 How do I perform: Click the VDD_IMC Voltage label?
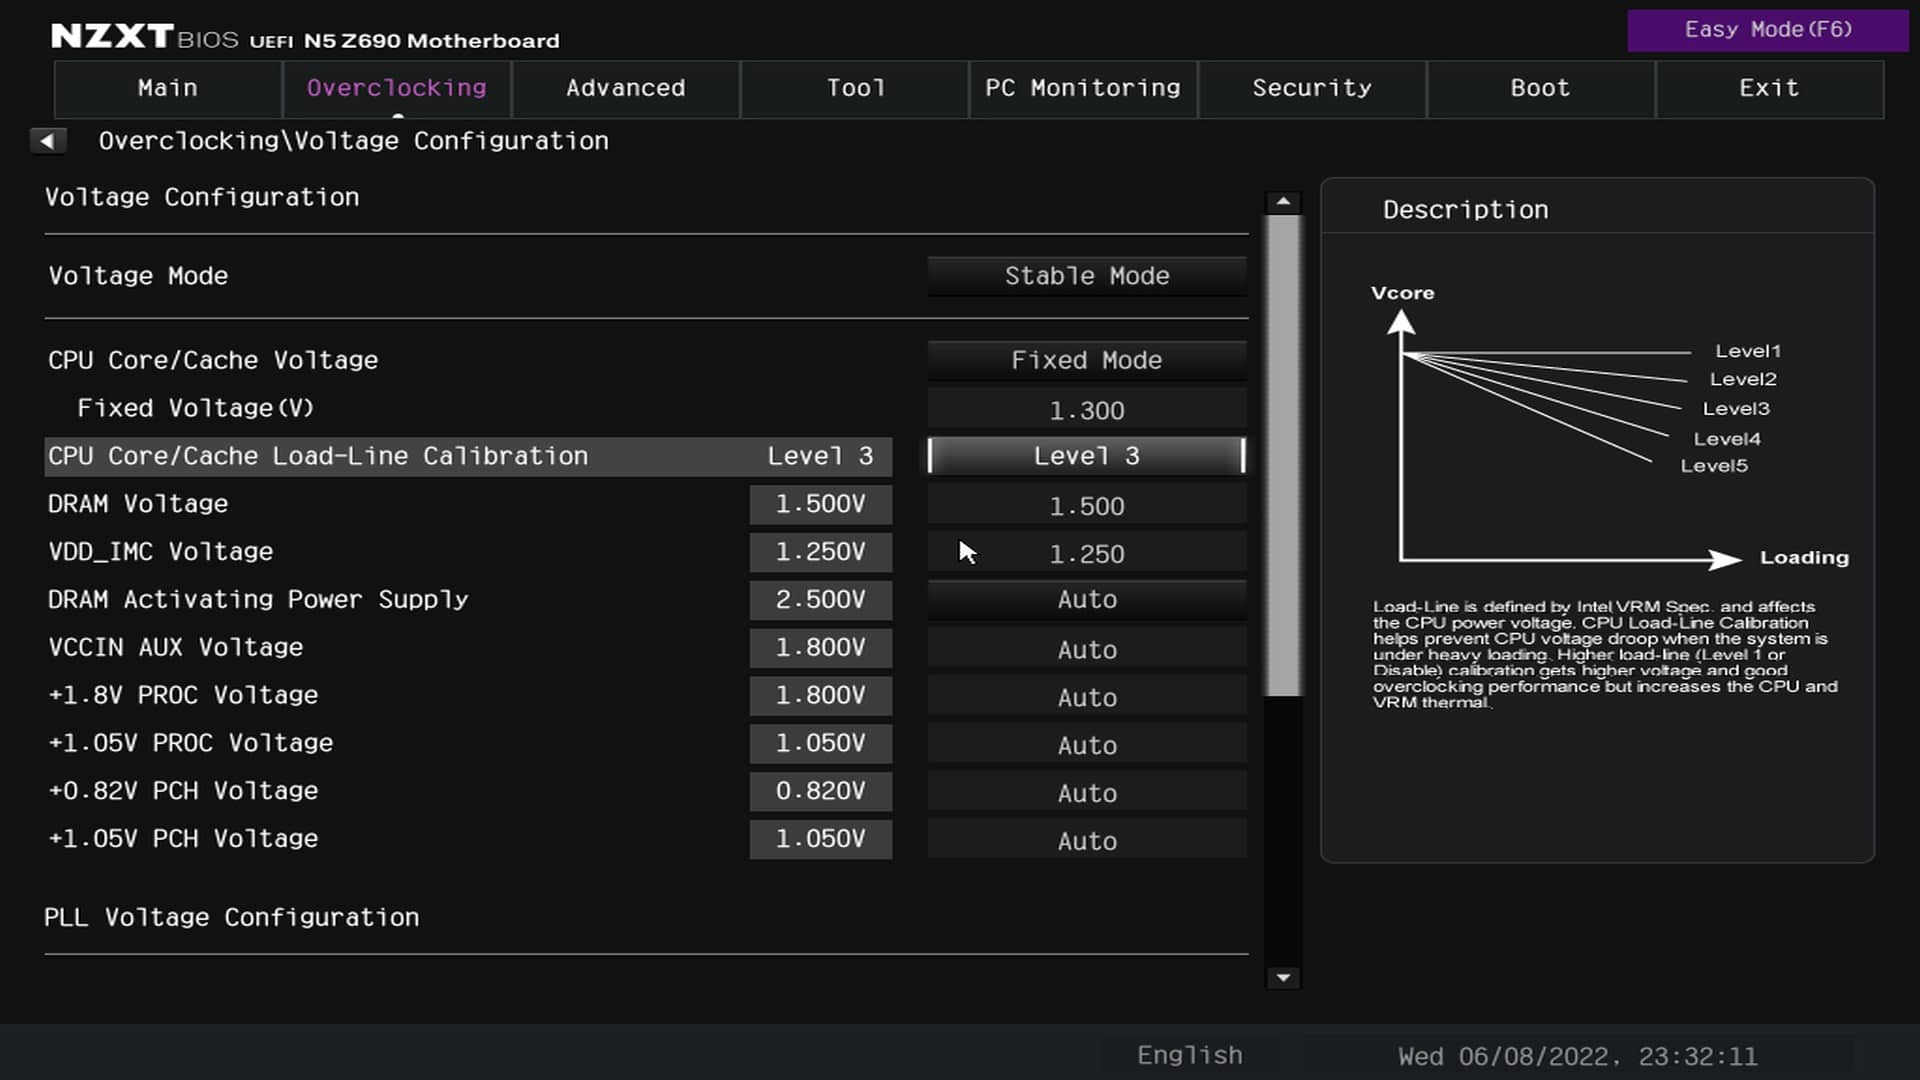pyautogui.click(x=160, y=552)
